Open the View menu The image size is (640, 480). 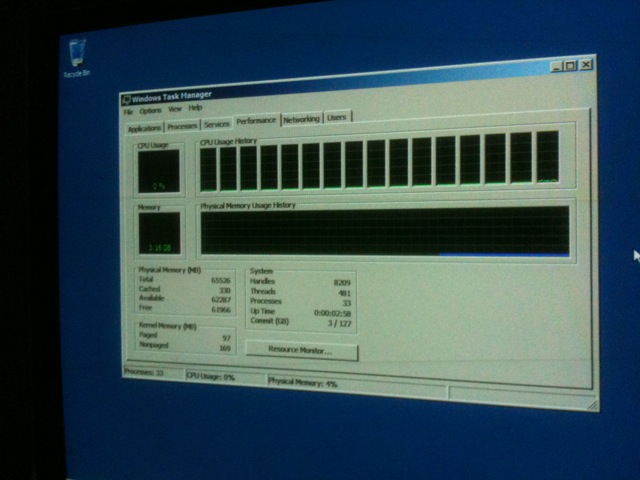coord(175,109)
